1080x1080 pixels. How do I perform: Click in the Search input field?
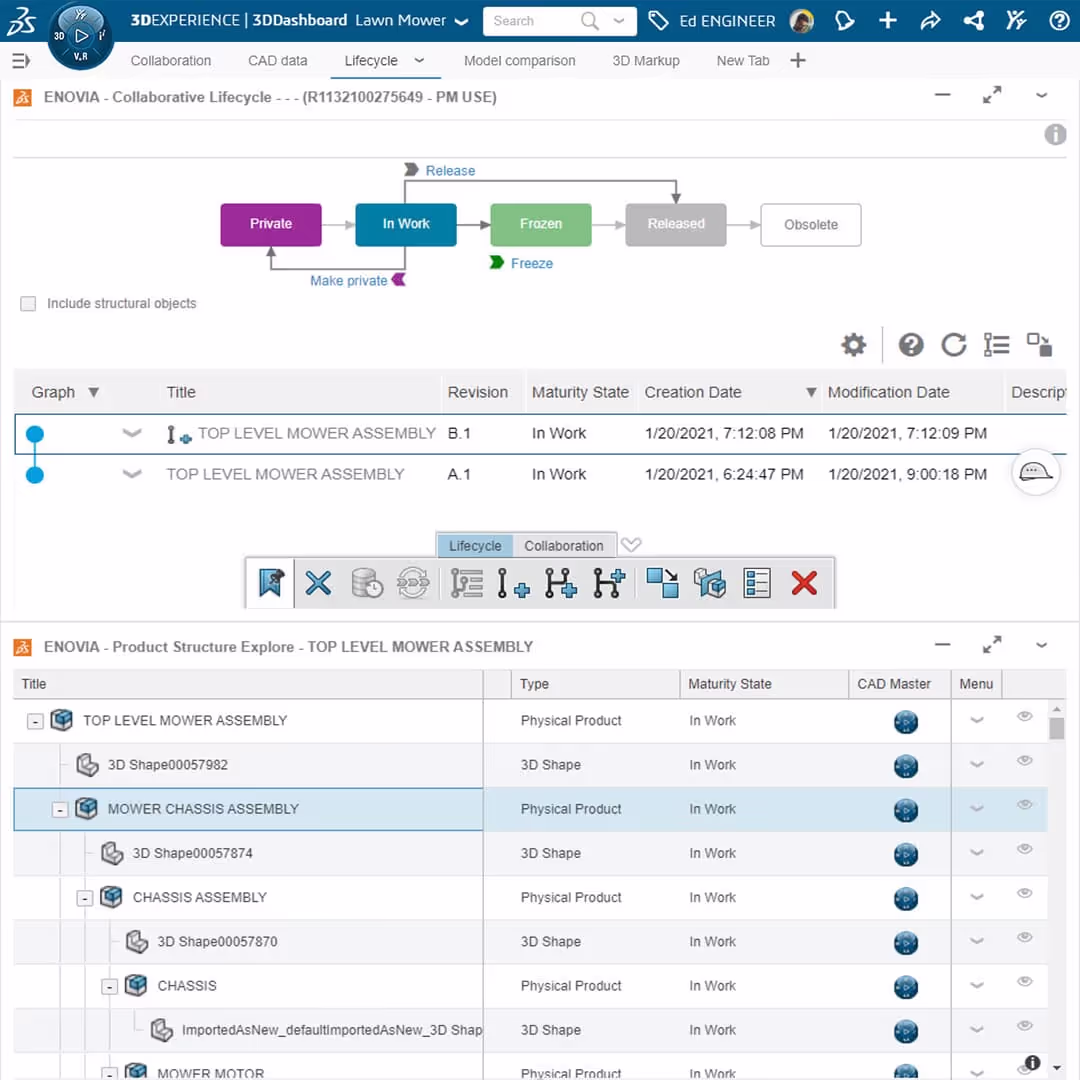point(534,21)
